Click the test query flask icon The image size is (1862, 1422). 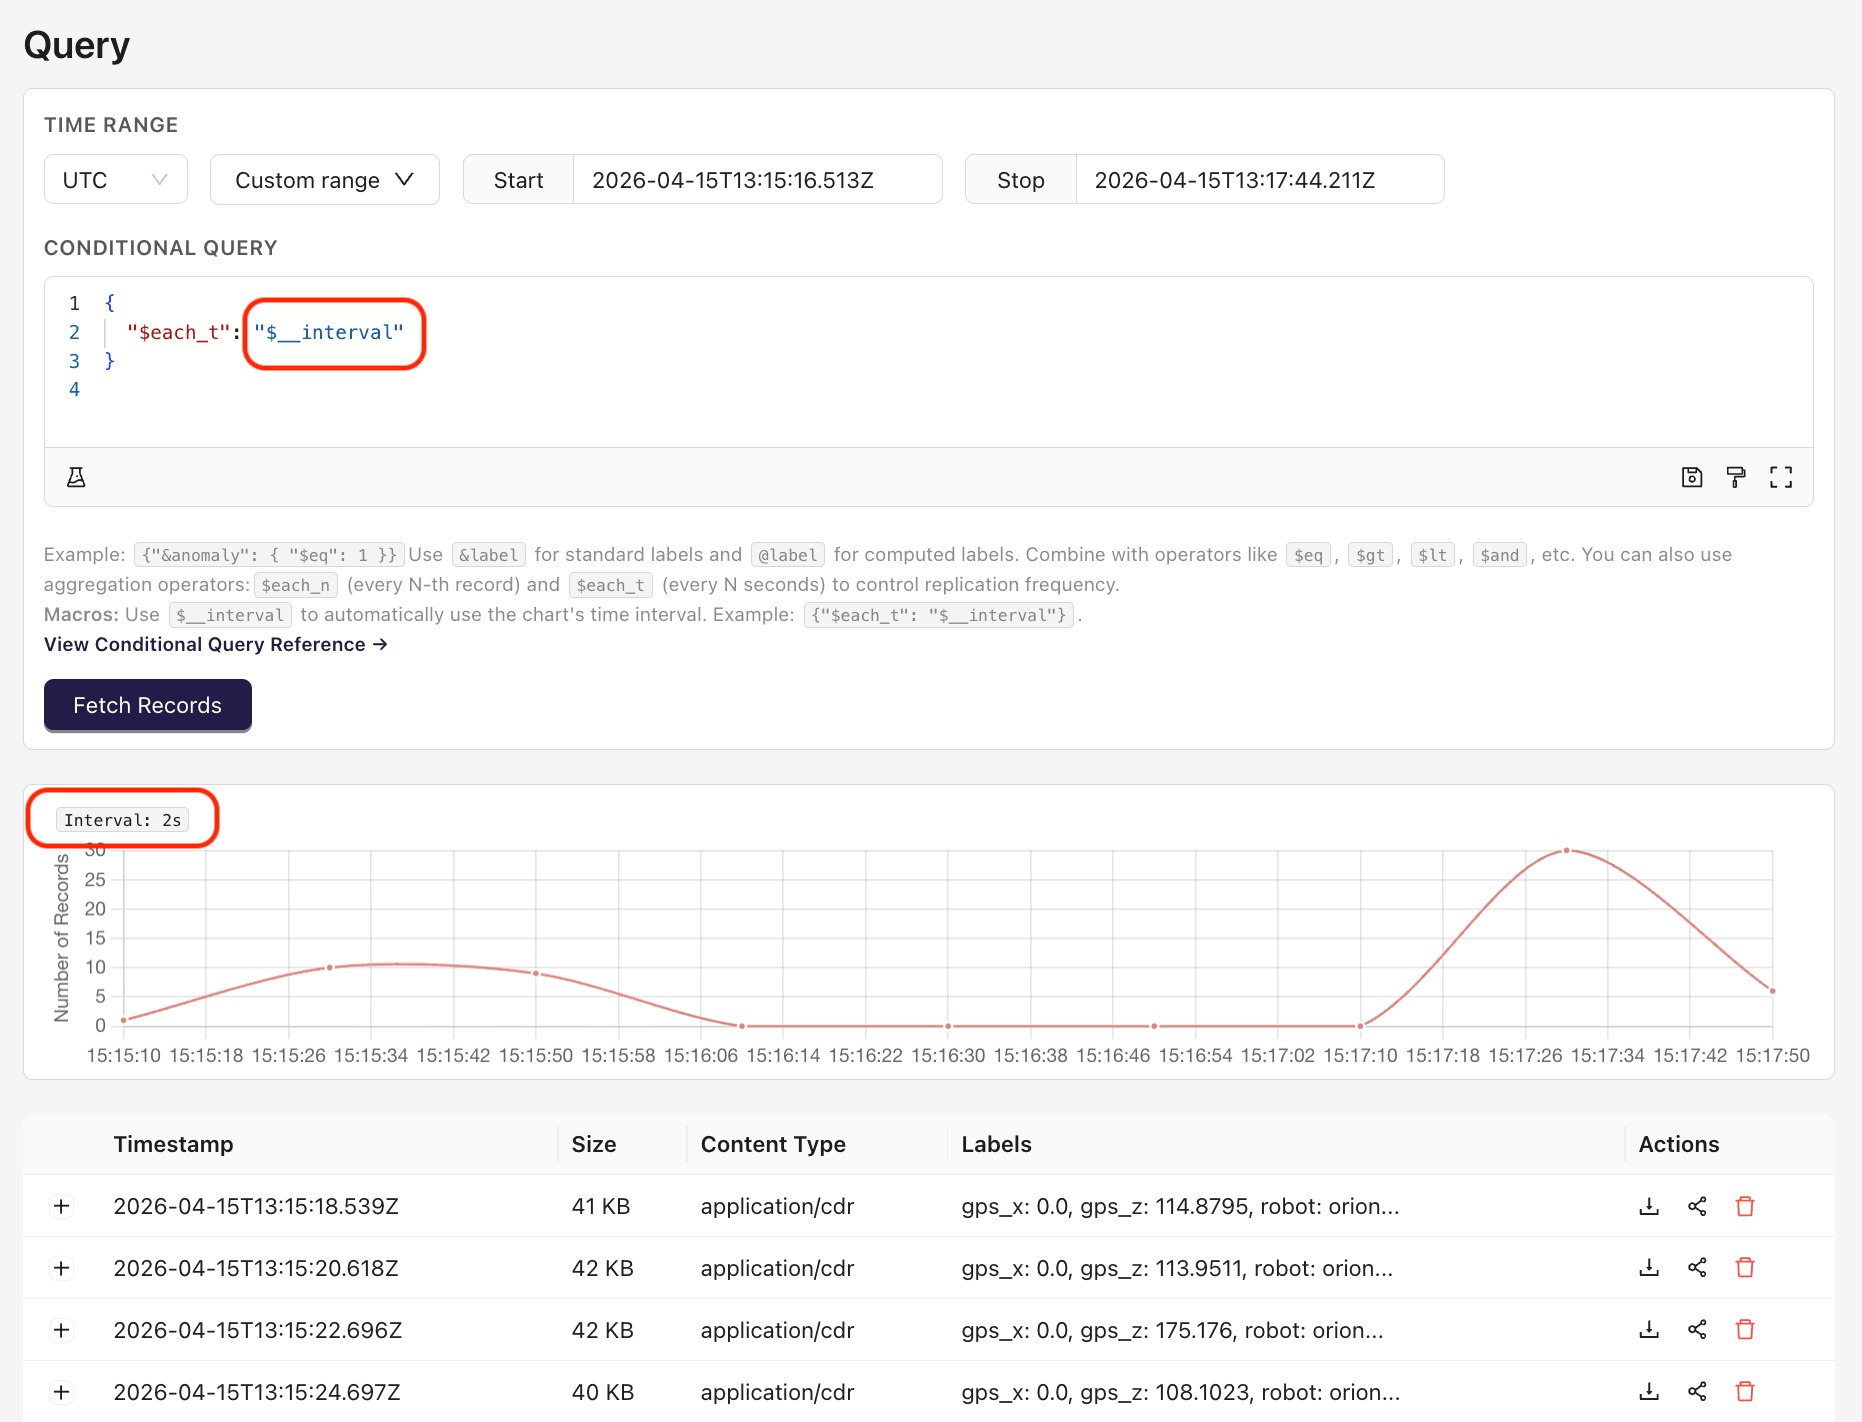point(78,477)
